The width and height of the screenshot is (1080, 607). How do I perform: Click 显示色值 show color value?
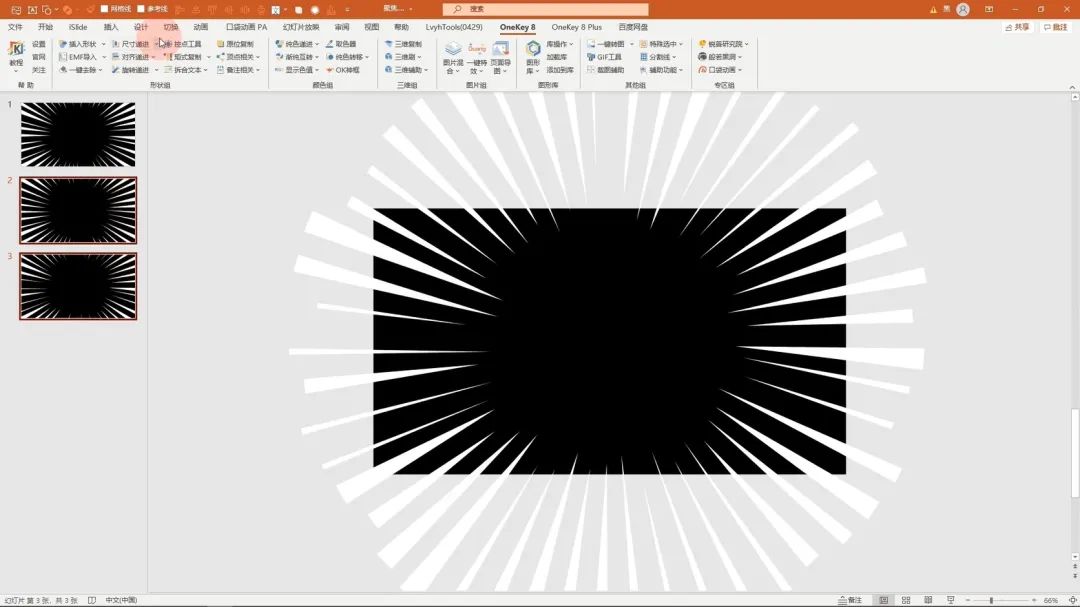point(295,70)
